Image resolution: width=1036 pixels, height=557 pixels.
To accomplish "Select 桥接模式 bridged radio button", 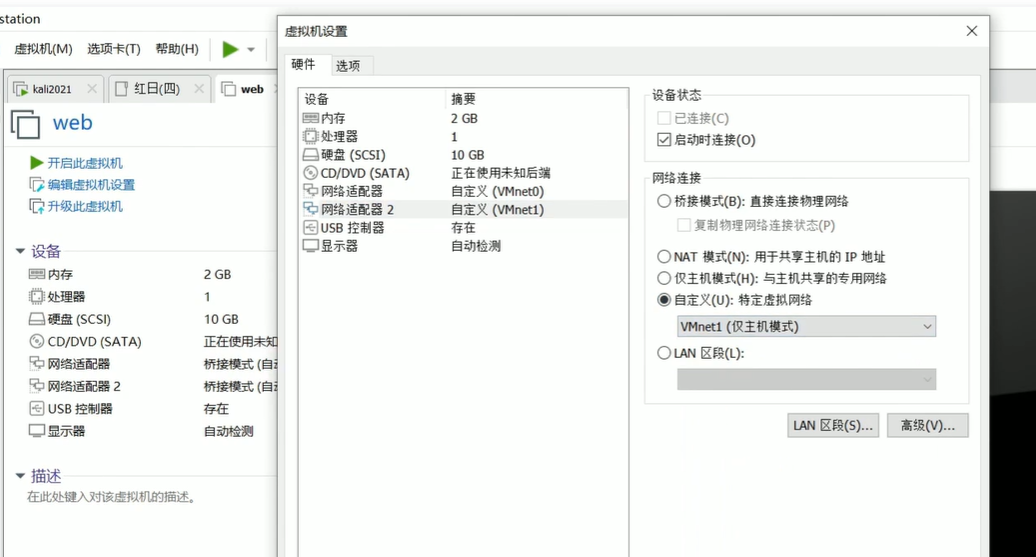I will (x=664, y=201).
